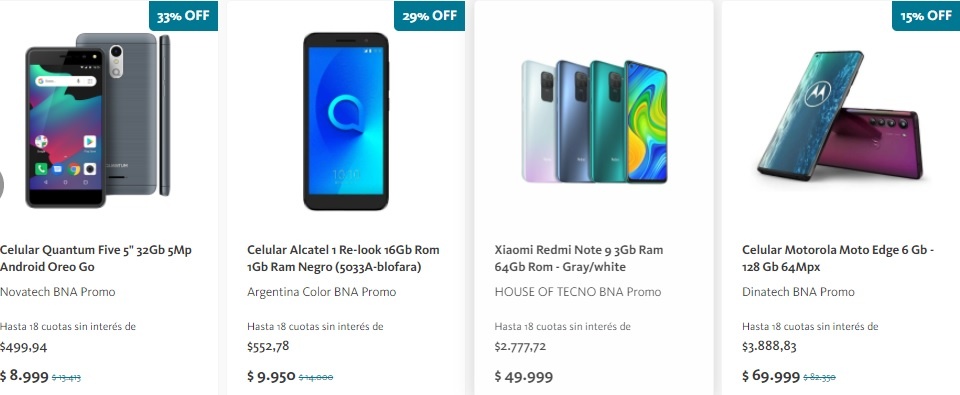Screen dimensions: 960x395
Task: Select the Novatech BNA Promo seller
Action: click(58, 292)
